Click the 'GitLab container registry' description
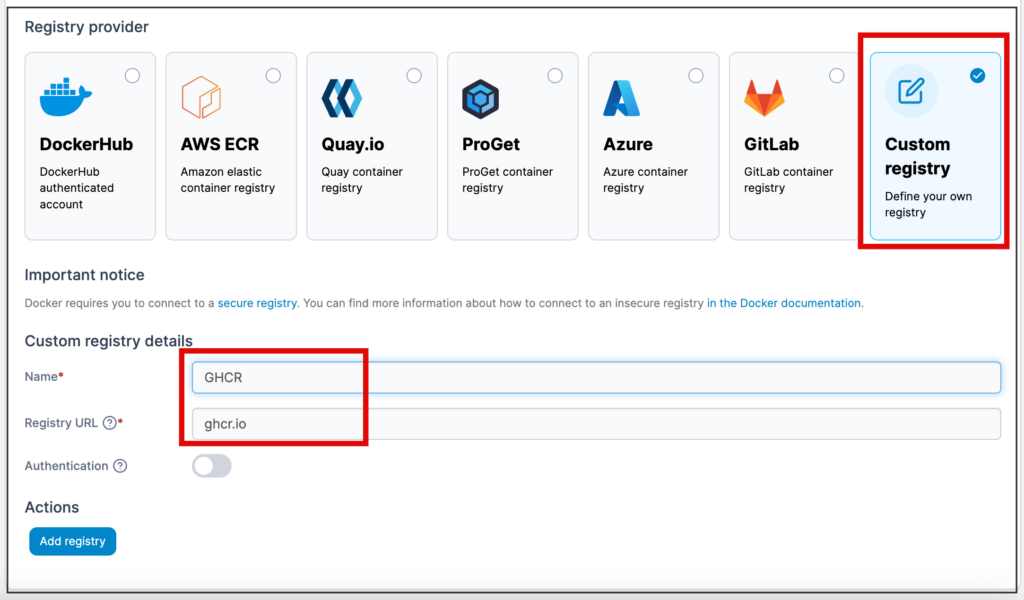The width and height of the screenshot is (1024, 600). coord(788,180)
